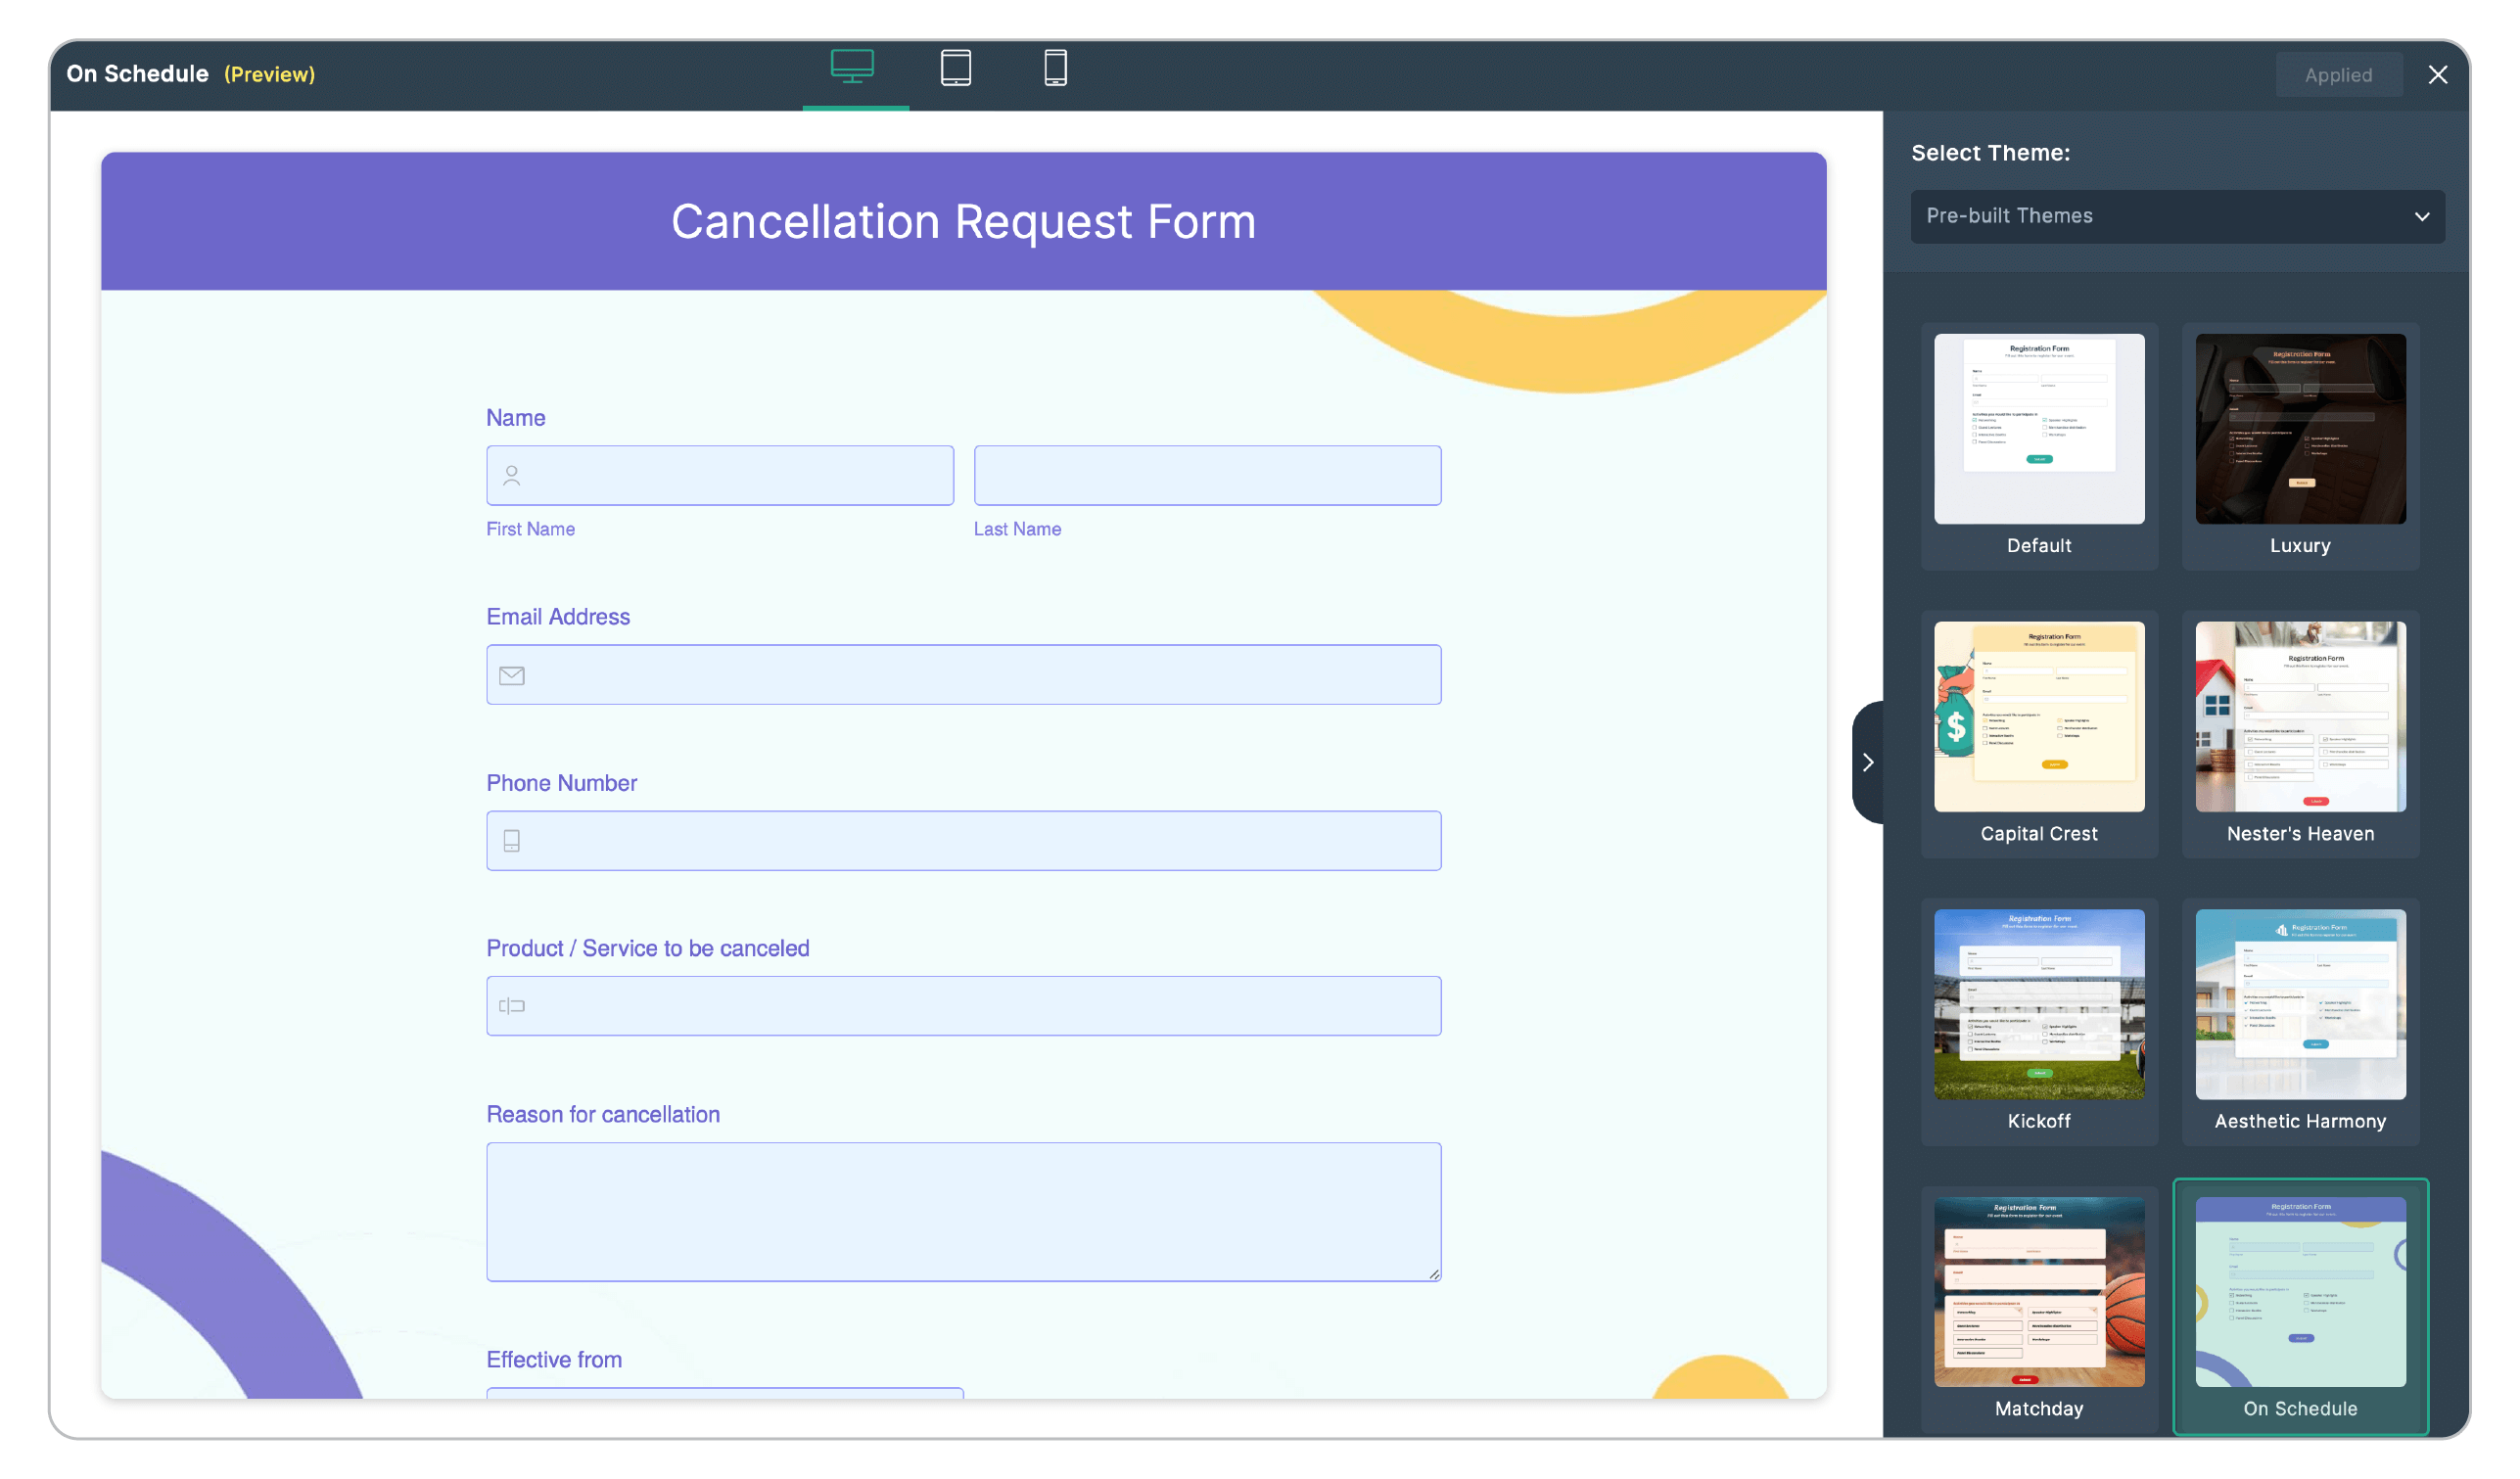This screenshot has width=2520, height=1479.
Task: Switch to tablet preview mode
Action: [955, 67]
